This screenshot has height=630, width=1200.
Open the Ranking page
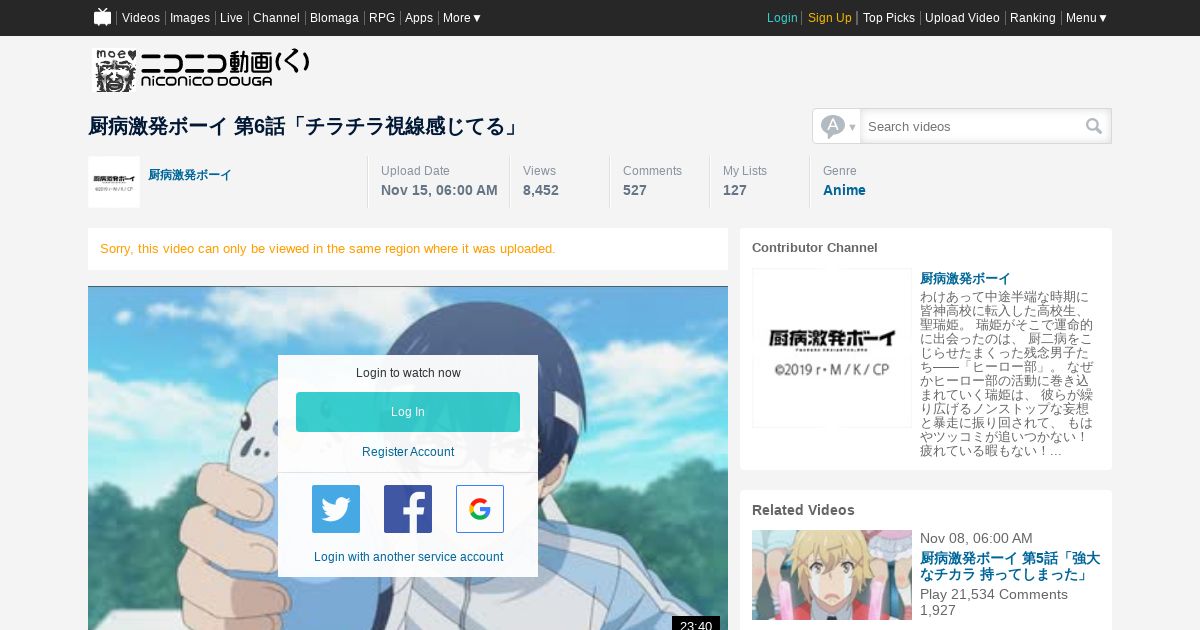point(1033,18)
